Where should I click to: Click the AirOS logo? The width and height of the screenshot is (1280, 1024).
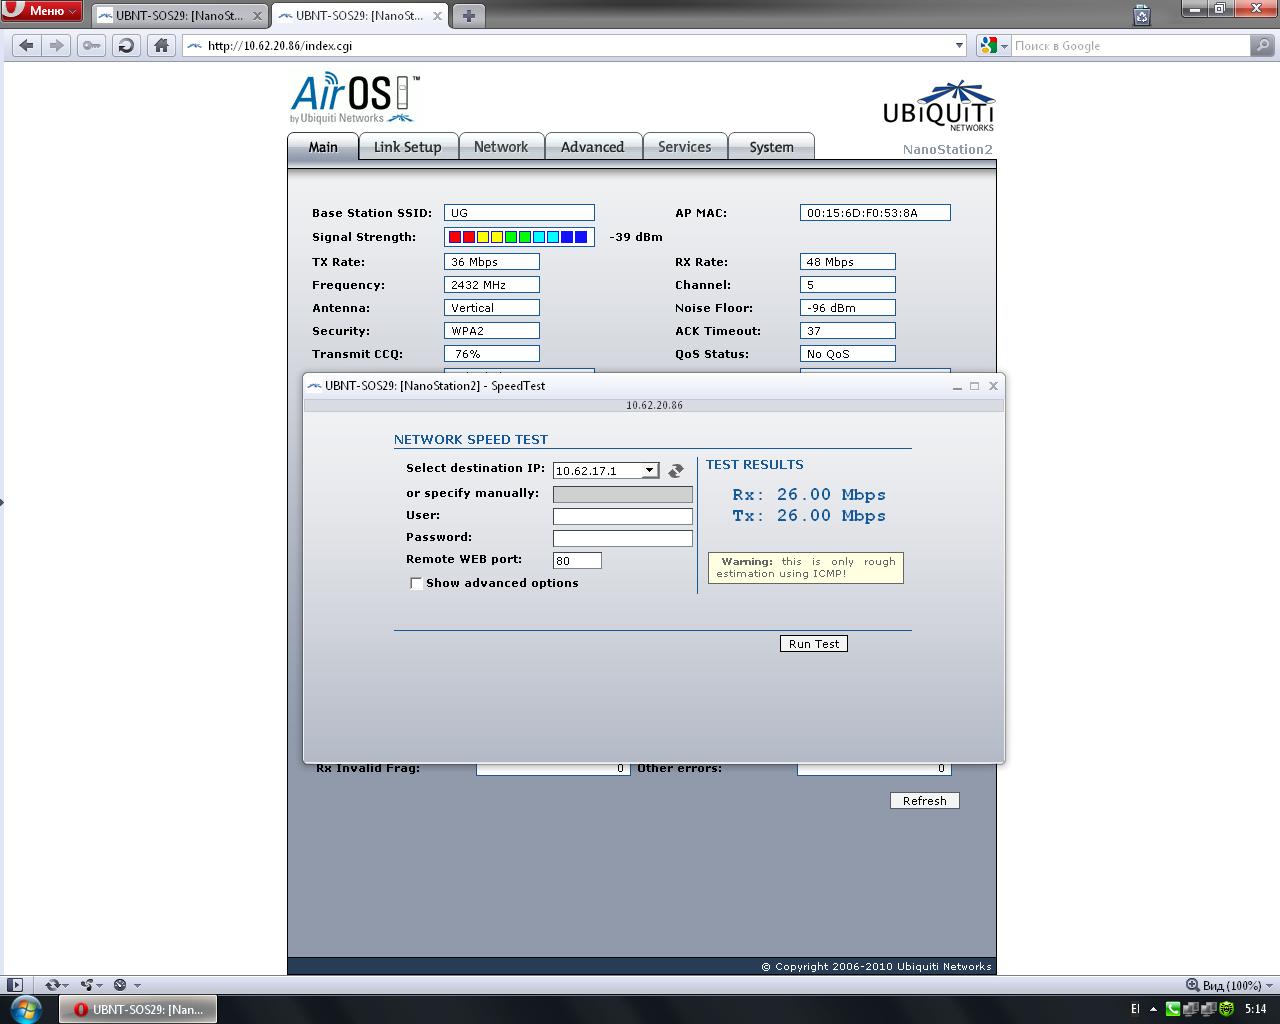[355, 99]
